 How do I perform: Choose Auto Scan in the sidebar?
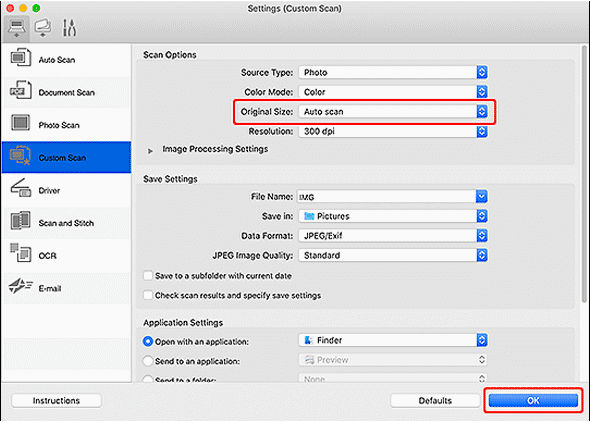pos(66,60)
